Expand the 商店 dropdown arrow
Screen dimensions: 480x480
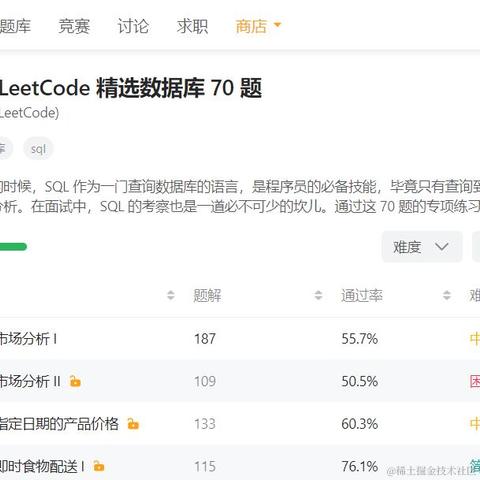pyautogui.click(x=277, y=25)
